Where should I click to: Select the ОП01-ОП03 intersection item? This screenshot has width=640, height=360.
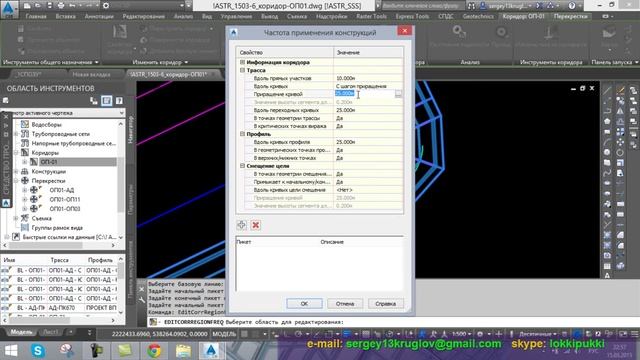coord(64,209)
